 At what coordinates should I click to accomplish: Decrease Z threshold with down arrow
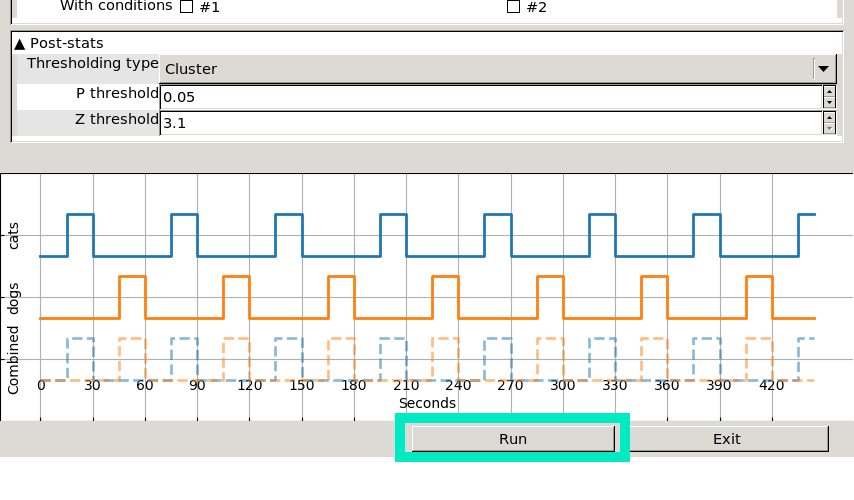pyautogui.click(x=829, y=128)
